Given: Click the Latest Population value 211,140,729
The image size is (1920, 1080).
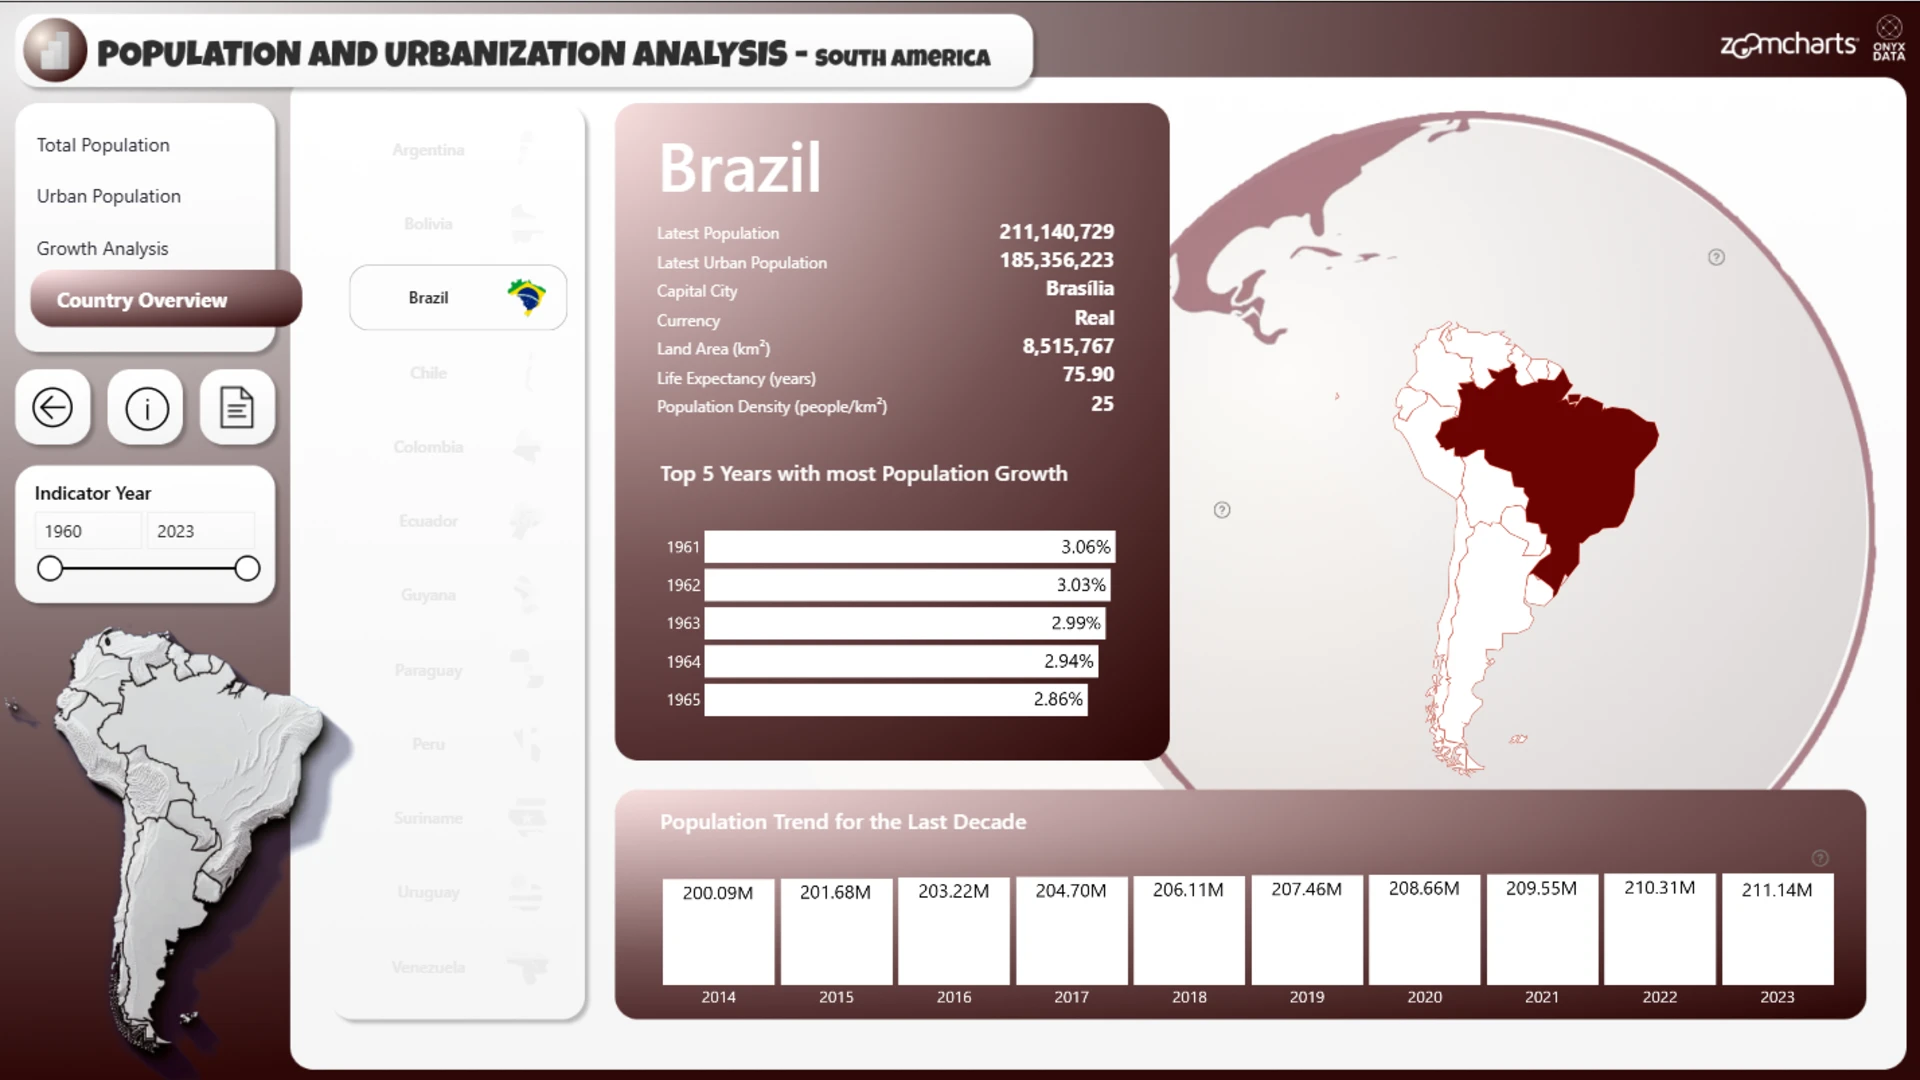Looking at the screenshot, I should 1056,232.
